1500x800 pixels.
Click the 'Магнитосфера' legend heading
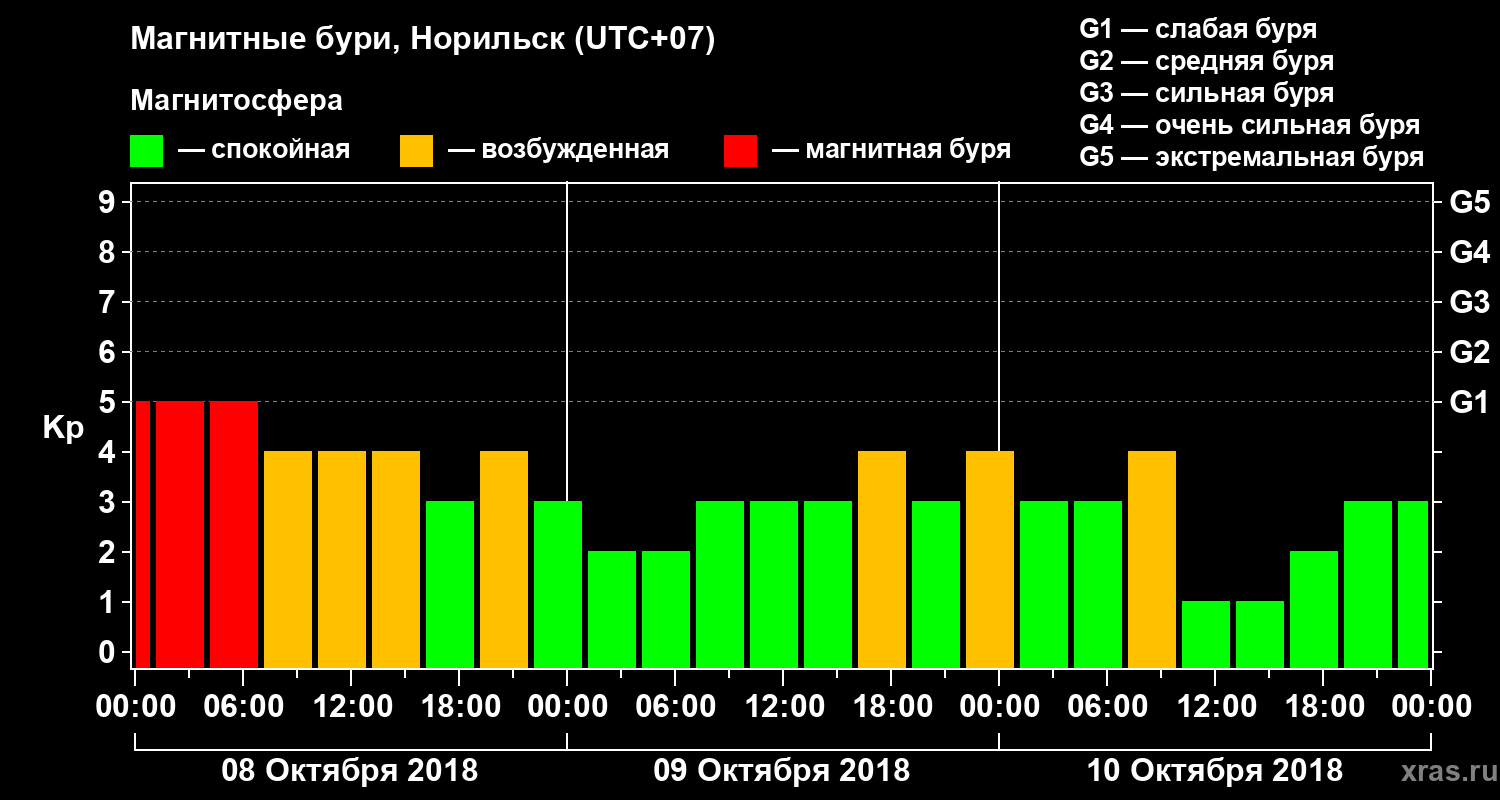[x=237, y=101]
